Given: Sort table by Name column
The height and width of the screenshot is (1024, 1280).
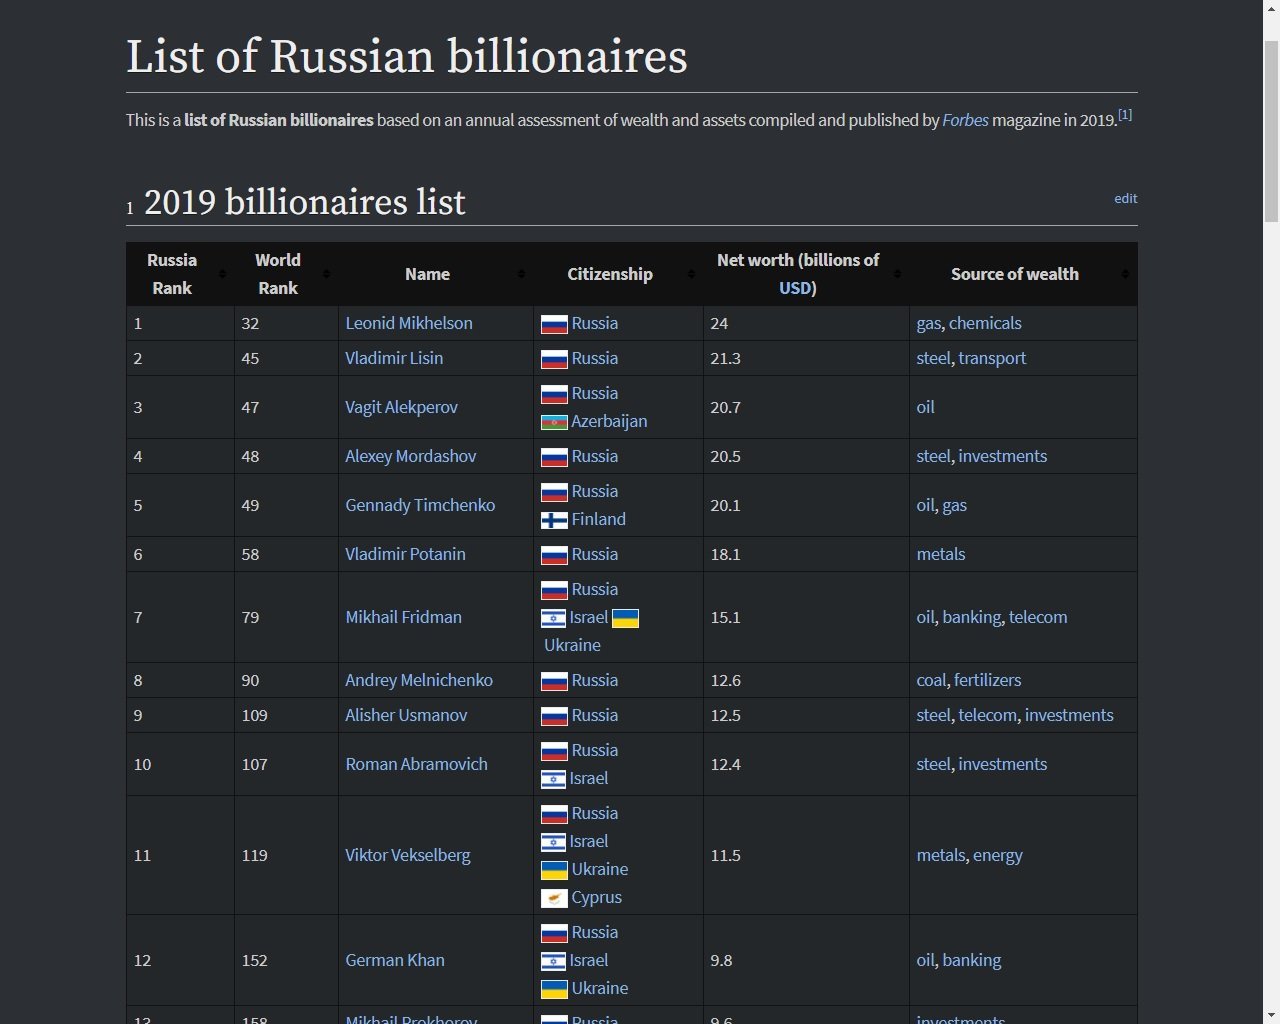Looking at the screenshot, I should 435,274.
